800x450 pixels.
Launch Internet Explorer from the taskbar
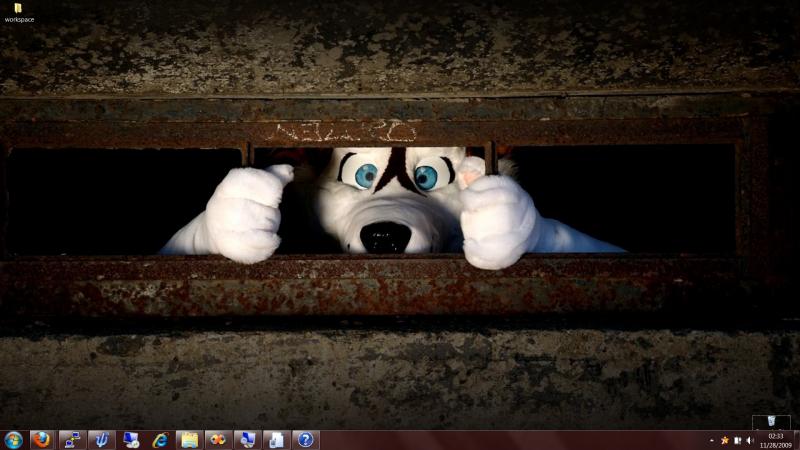click(x=160, y=440)
